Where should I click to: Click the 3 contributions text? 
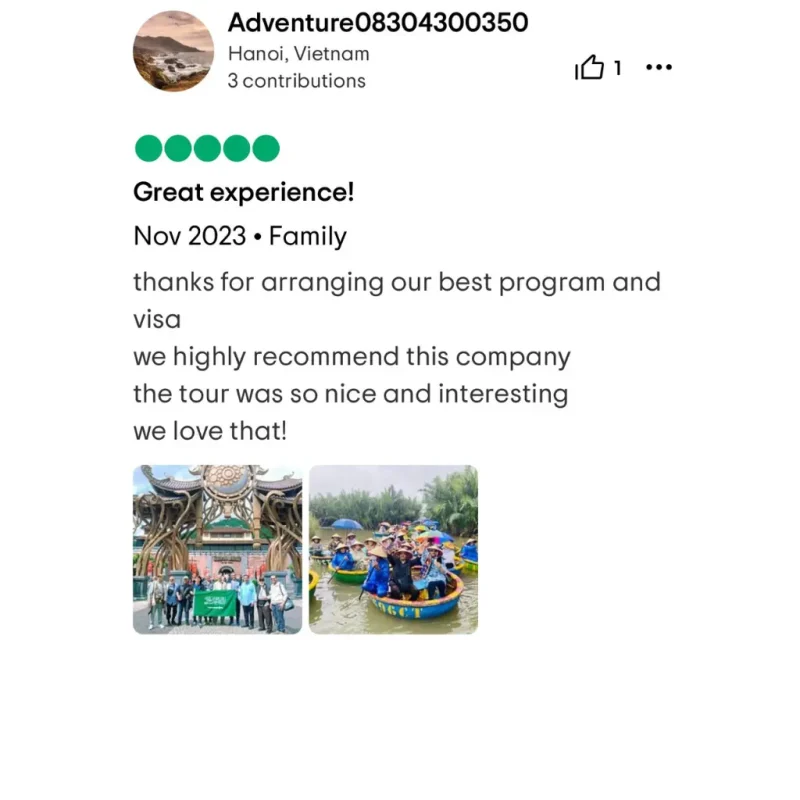(x=296, y=81)
